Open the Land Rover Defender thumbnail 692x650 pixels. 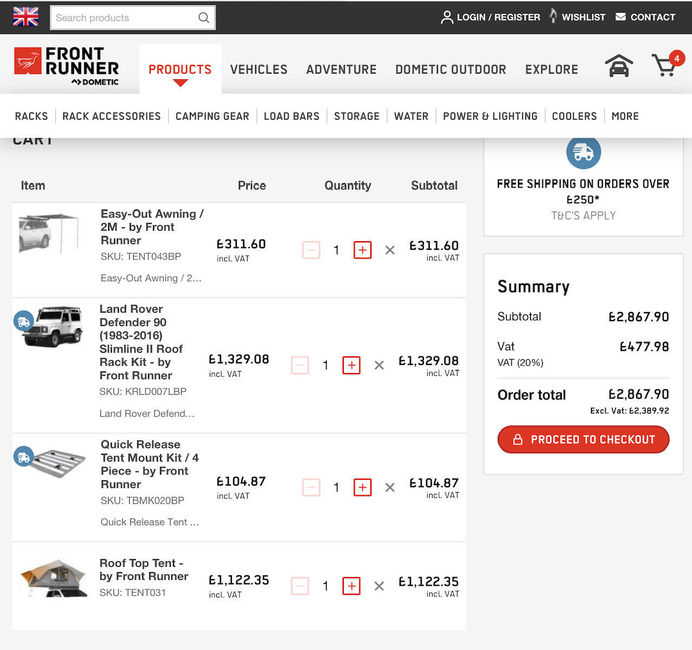point(53,327)
